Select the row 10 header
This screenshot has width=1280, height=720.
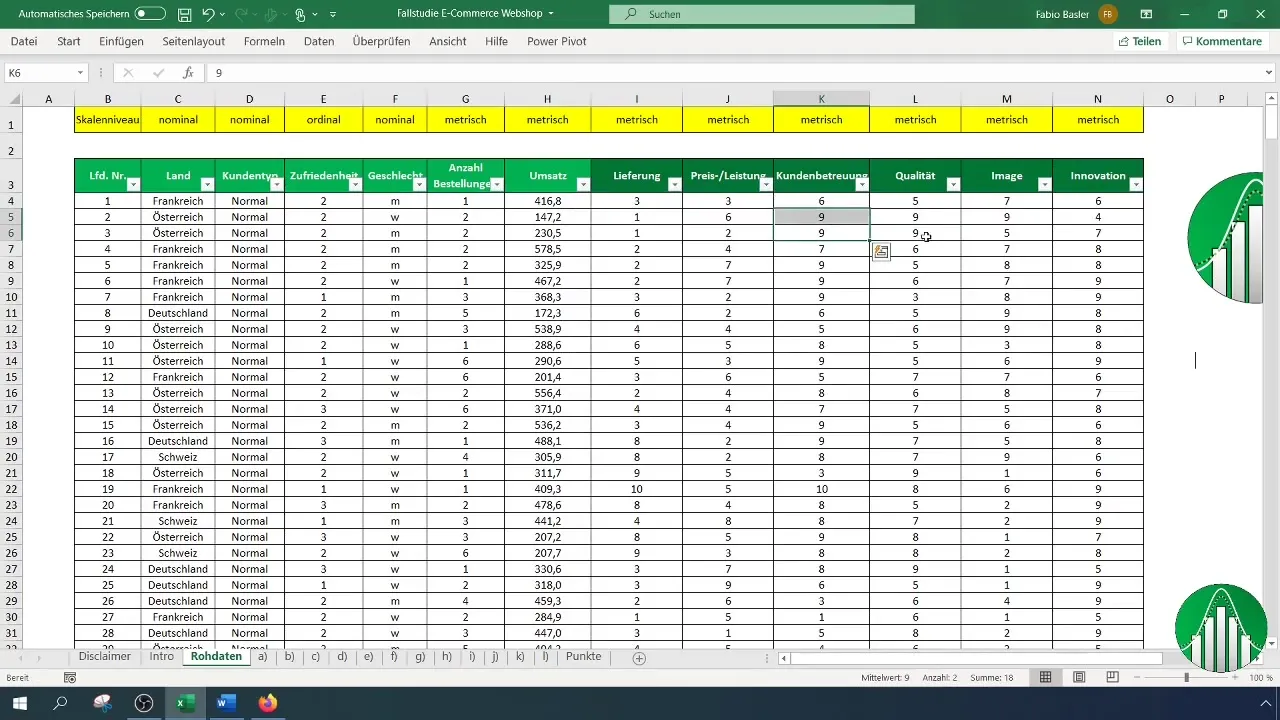tap(11, 297)
